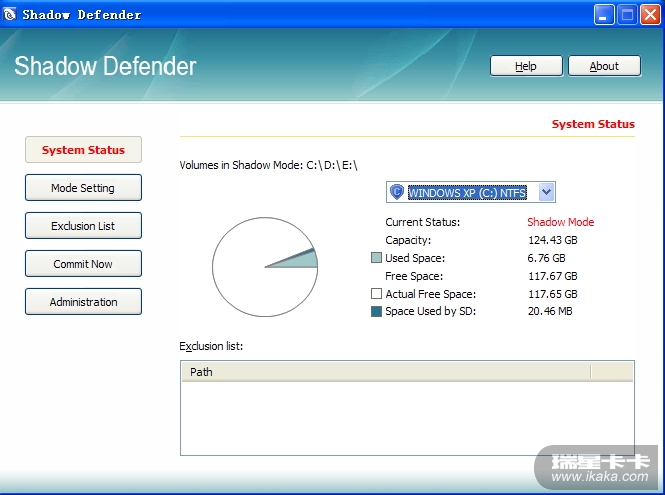This screenshot has width=665, height=495.
Task: Click the Actual Free Space color swatch
Action: click(376, 294)
